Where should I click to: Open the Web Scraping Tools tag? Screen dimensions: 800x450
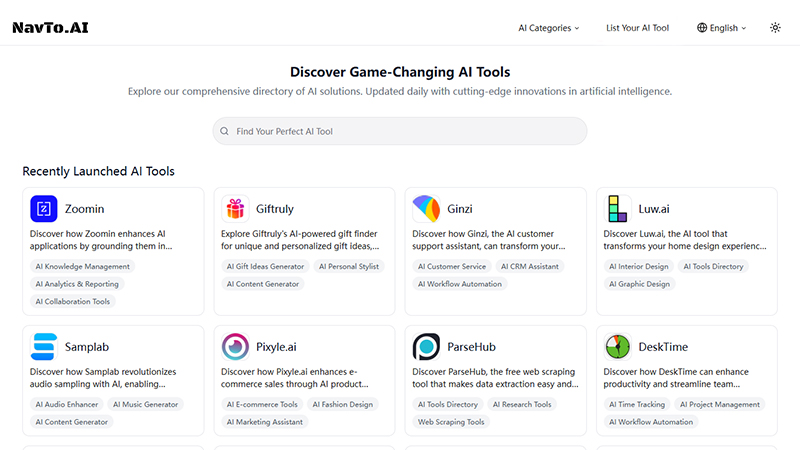tap(451, 422)
